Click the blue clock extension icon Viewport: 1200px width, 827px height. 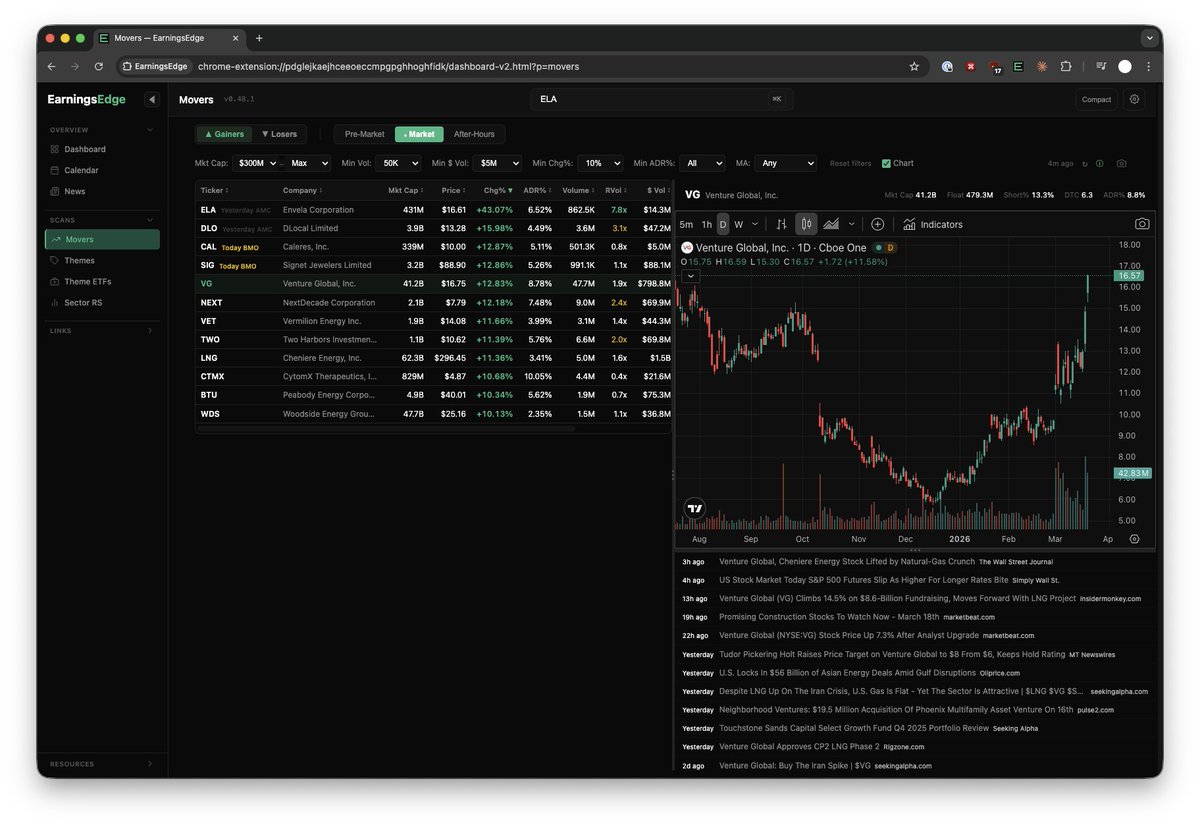point(946,66)
